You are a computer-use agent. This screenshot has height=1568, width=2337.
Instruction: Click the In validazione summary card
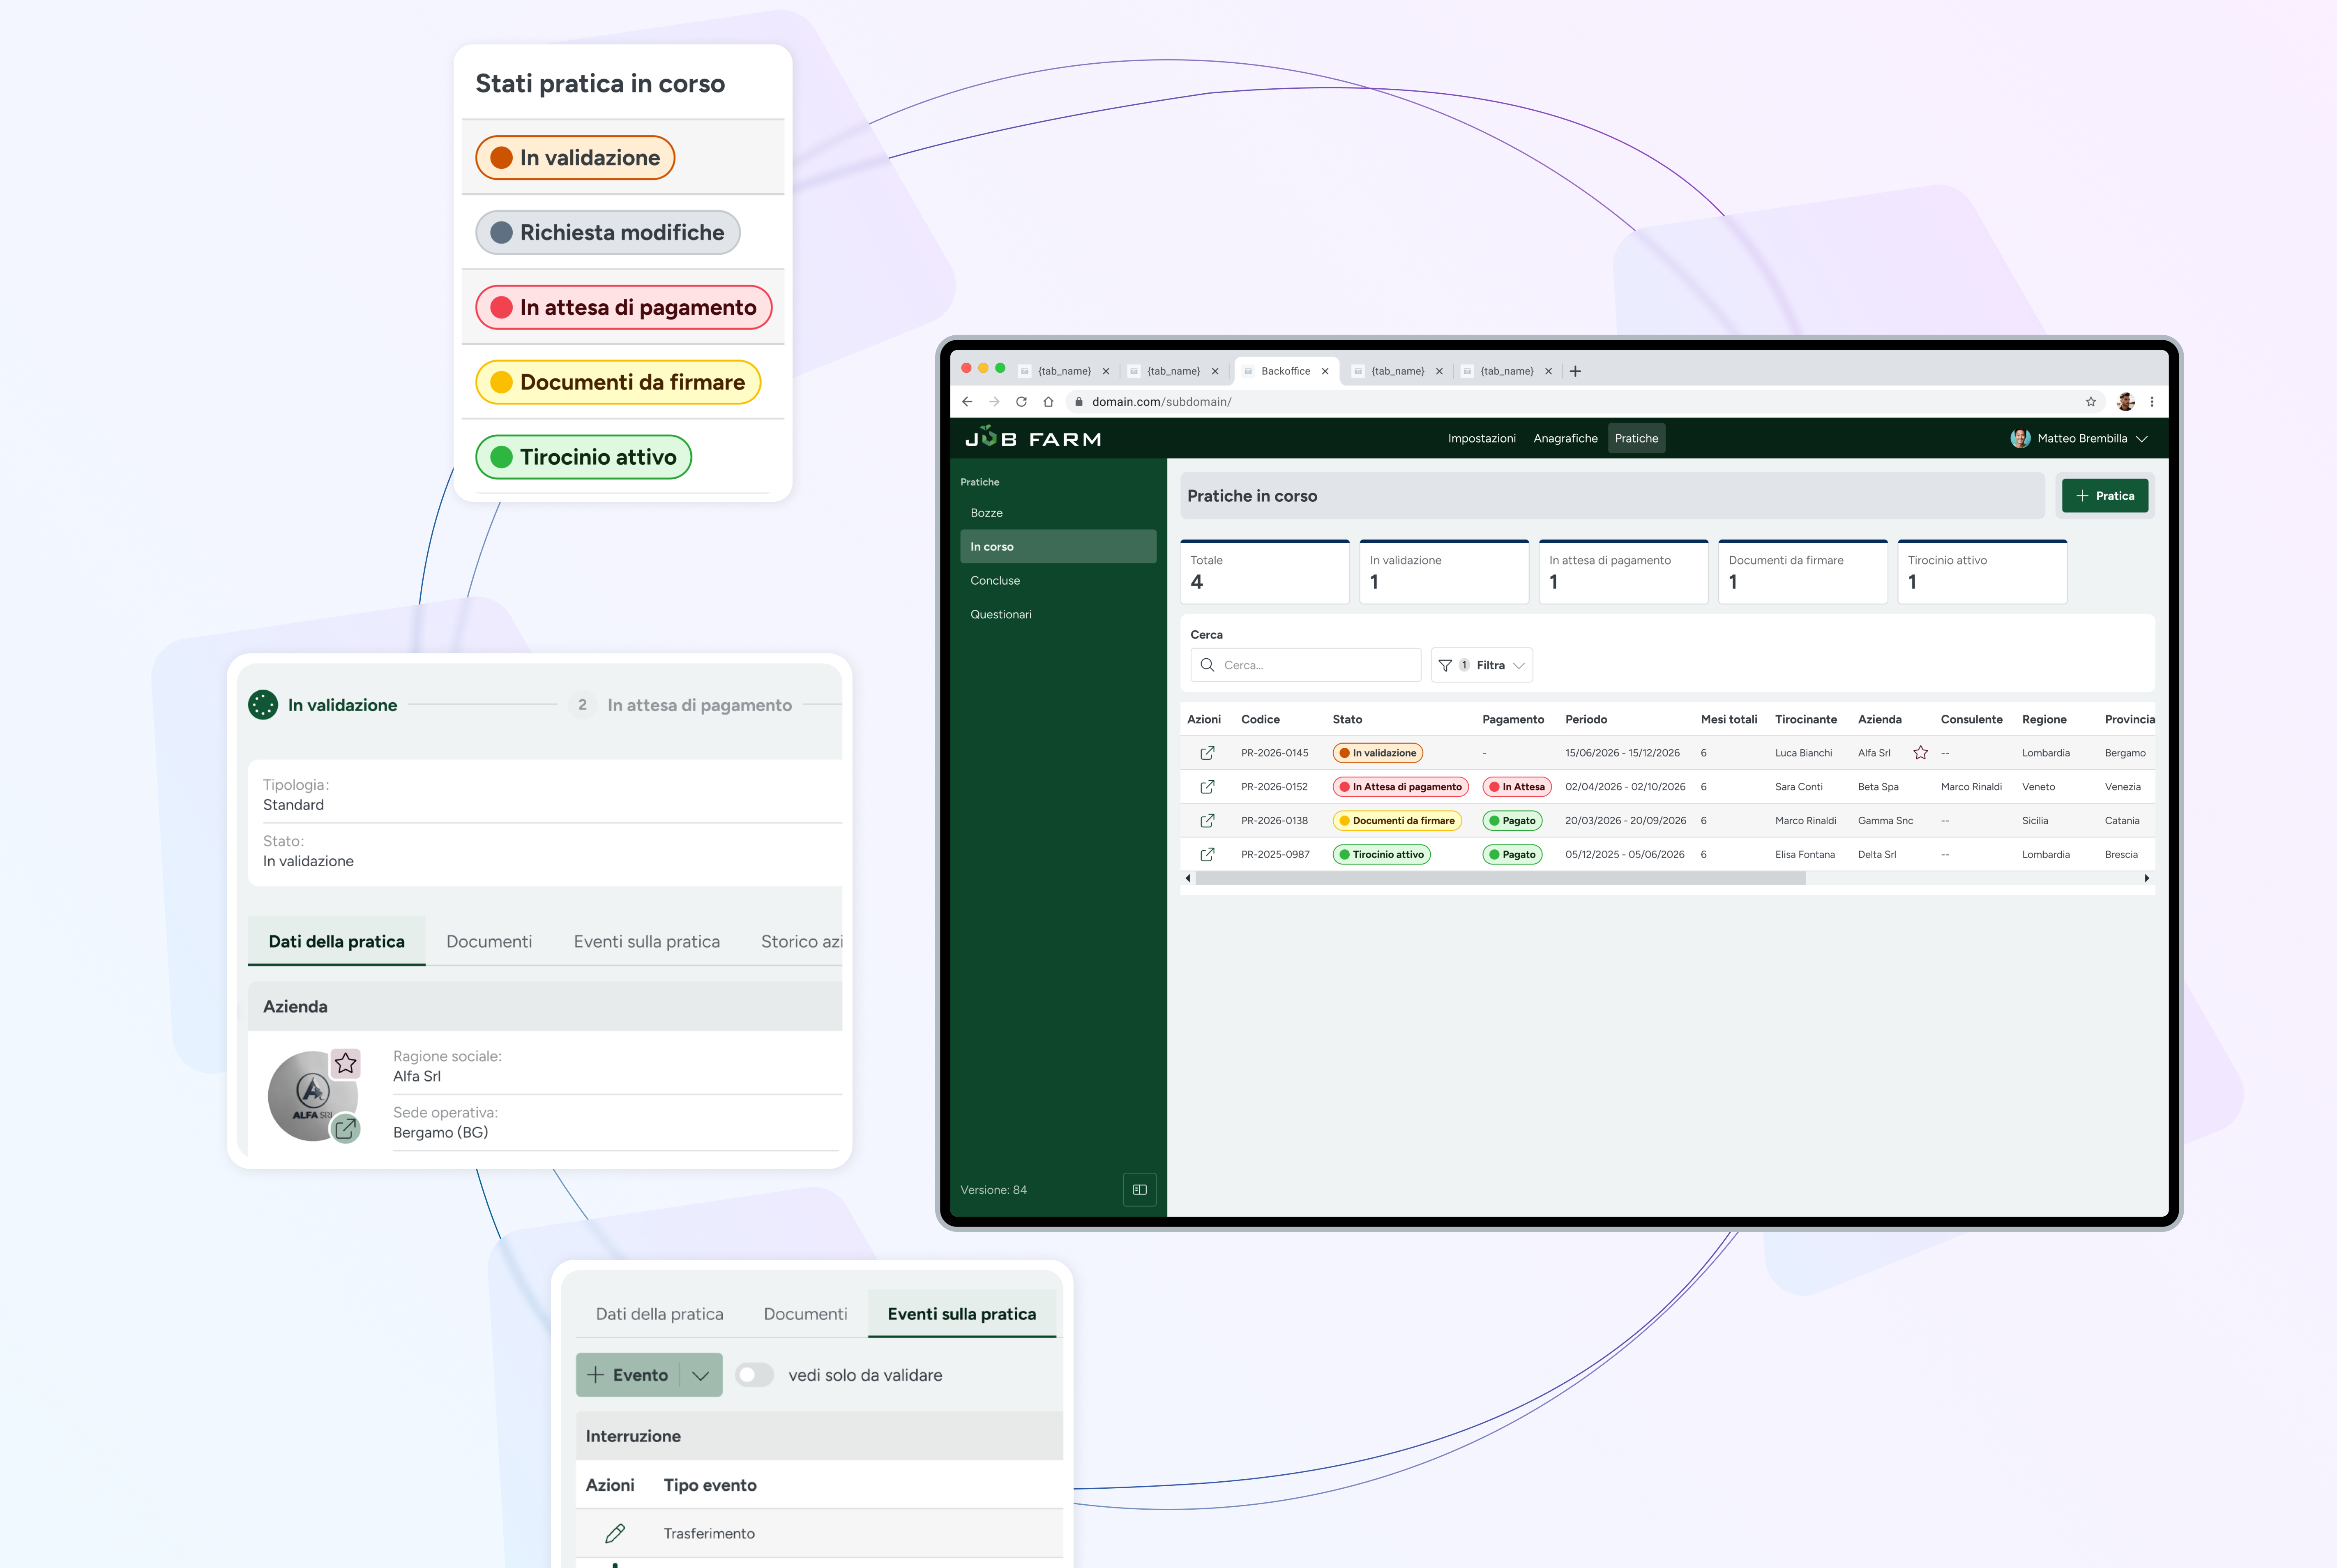tap(1444, 572)
